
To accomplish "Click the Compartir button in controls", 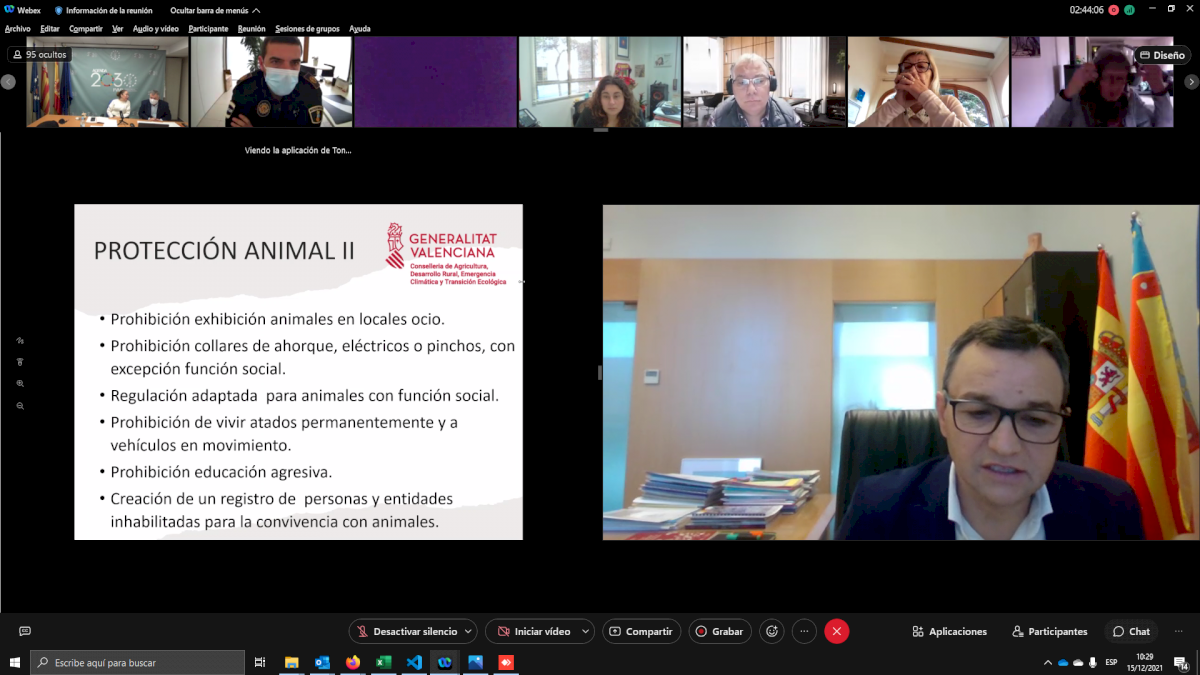I will [x=641, y=631].
